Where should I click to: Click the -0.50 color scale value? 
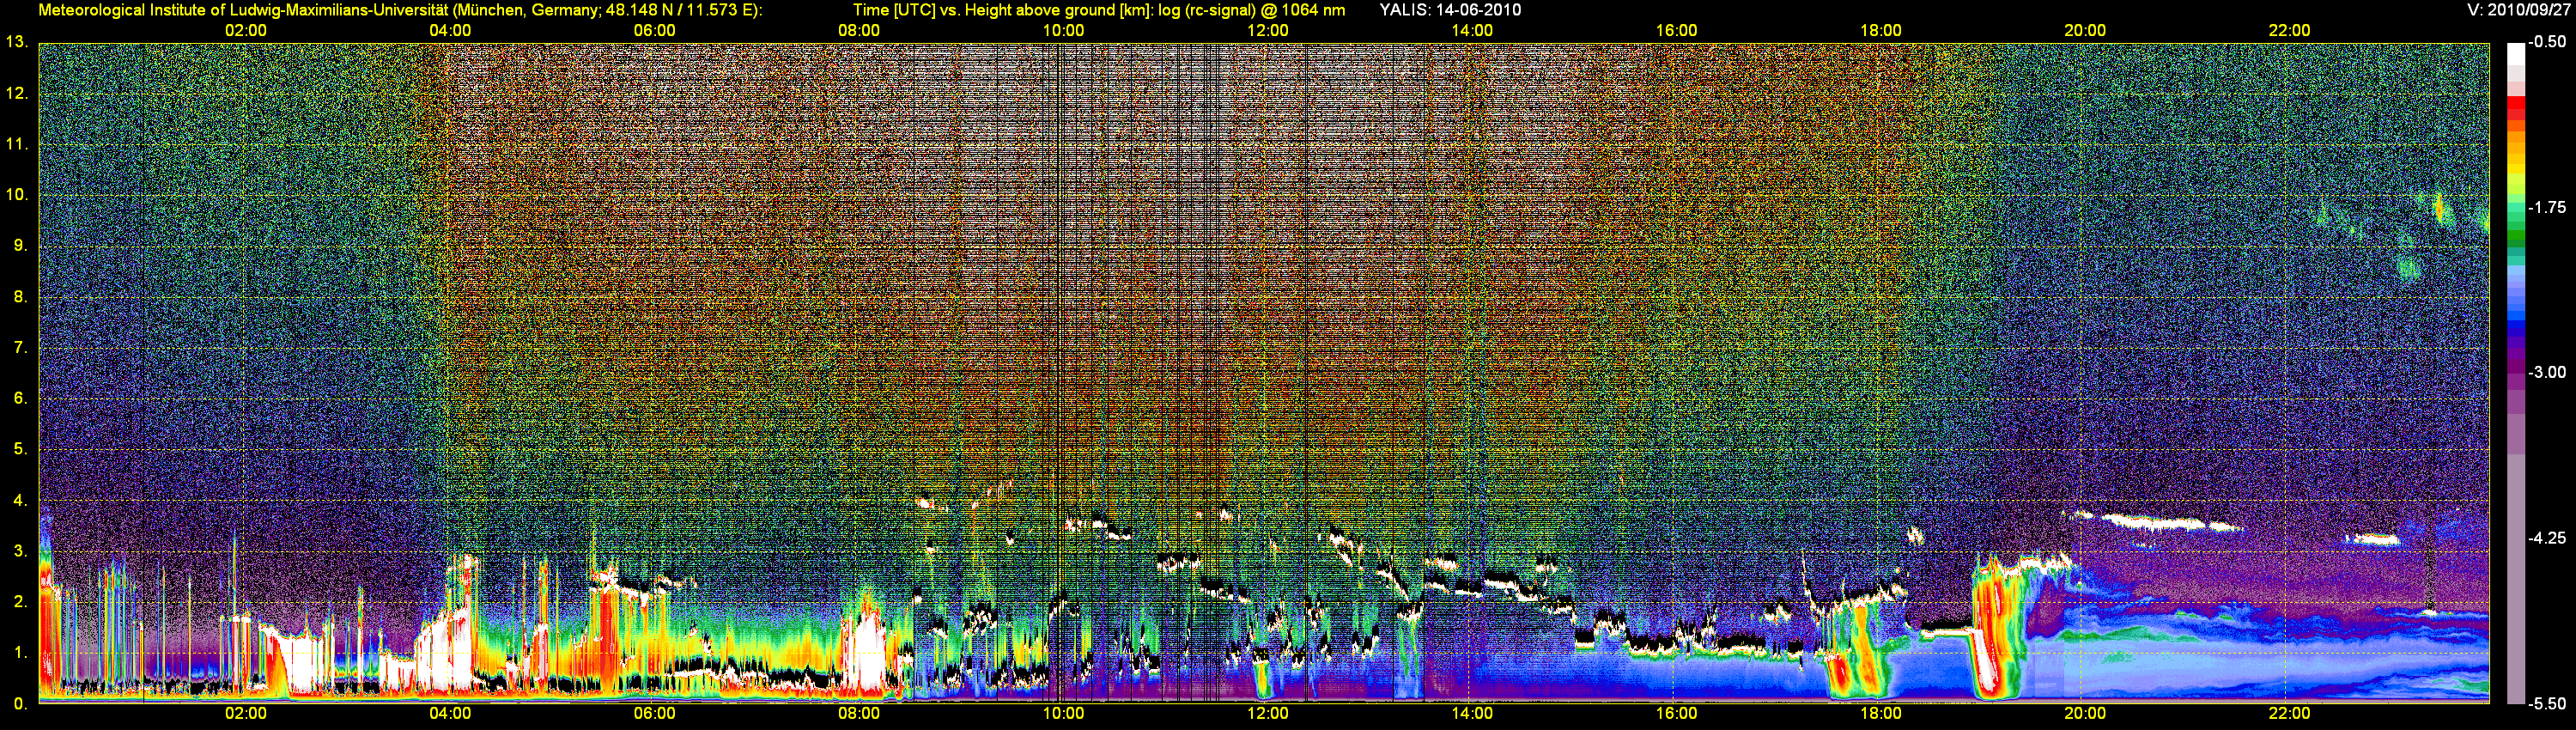(x=2547, y=42)
